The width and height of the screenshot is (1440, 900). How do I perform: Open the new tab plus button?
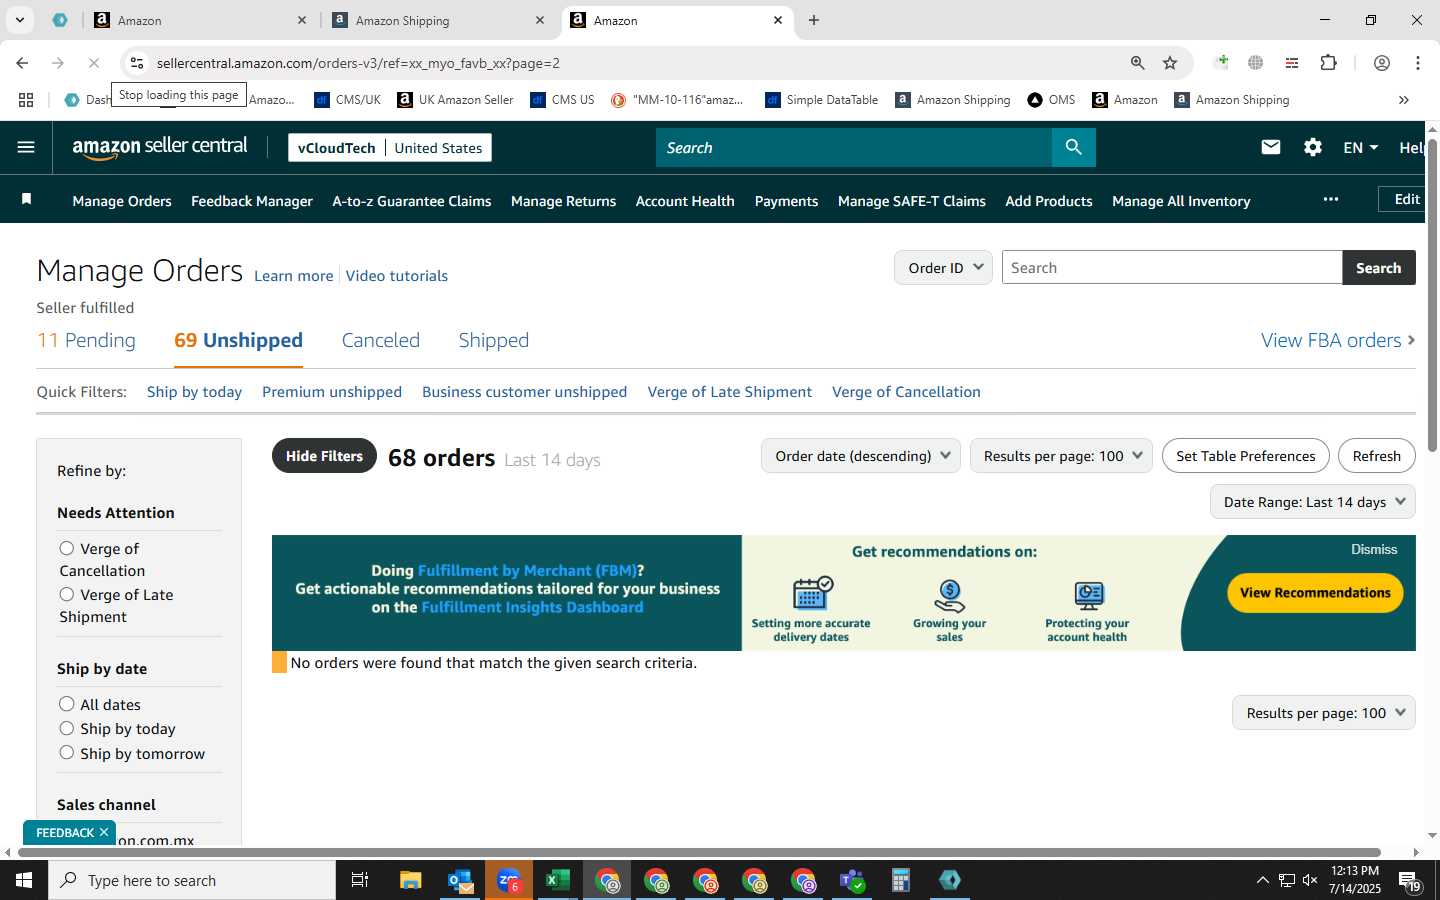click(x=814, y=20)
